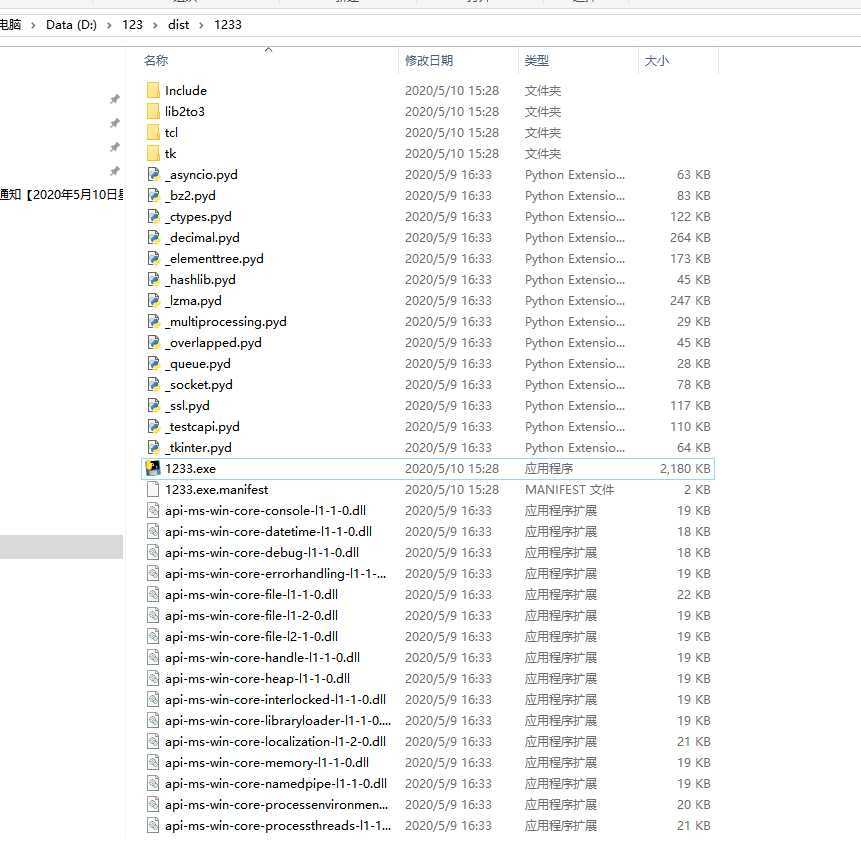Select api-ms-win-core-memory-l1-1-0.dll file name
Viewport: 861px width, 856px height.
pyautogui.click(x=267, y=763)
